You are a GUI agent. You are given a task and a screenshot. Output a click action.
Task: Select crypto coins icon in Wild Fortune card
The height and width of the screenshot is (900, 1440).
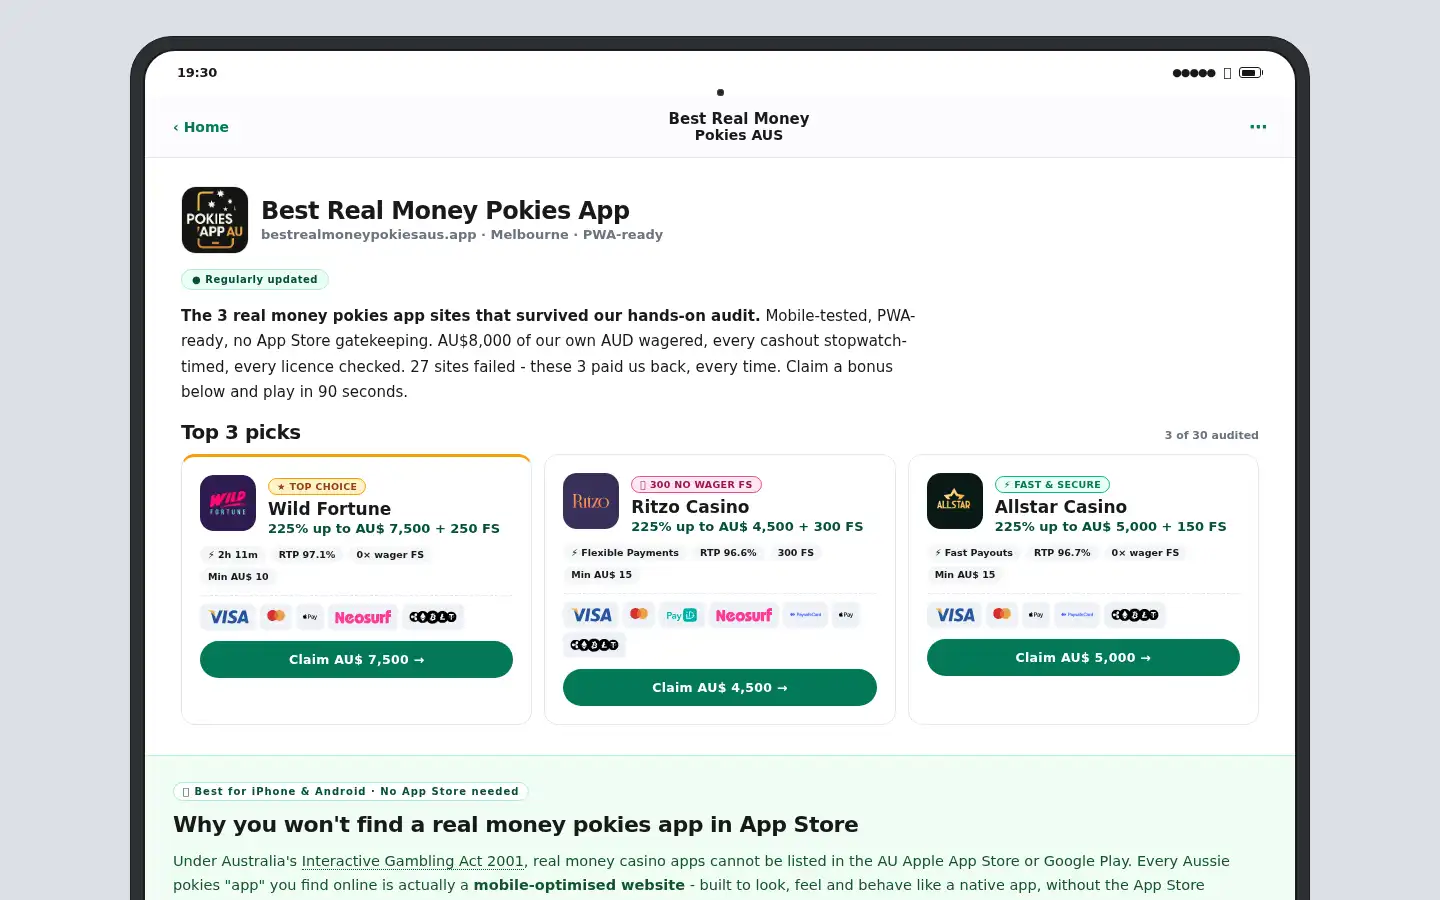[433, 617]
